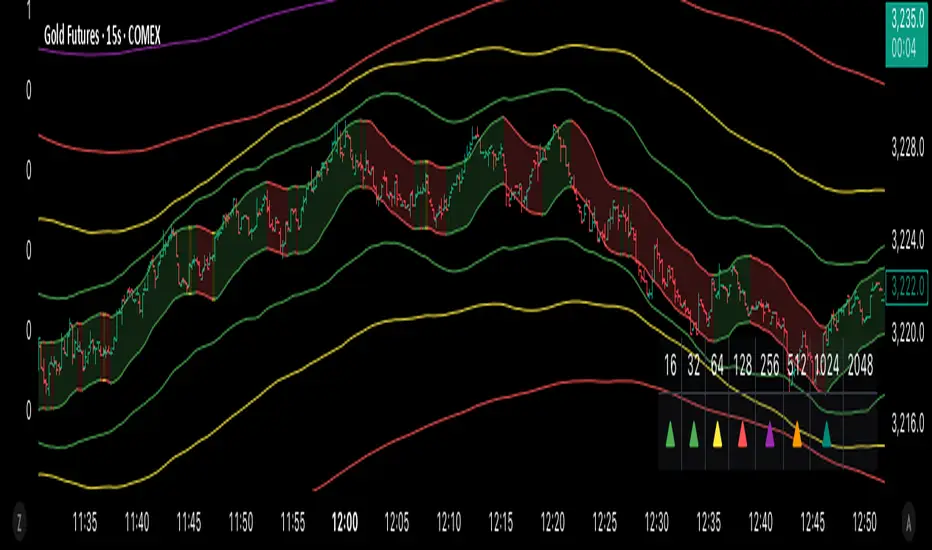Viewport: 932px width, 550px height.
Task: Click the 3,216.0 price axis label
Action: pyautogui.click(x=908, y=423)
